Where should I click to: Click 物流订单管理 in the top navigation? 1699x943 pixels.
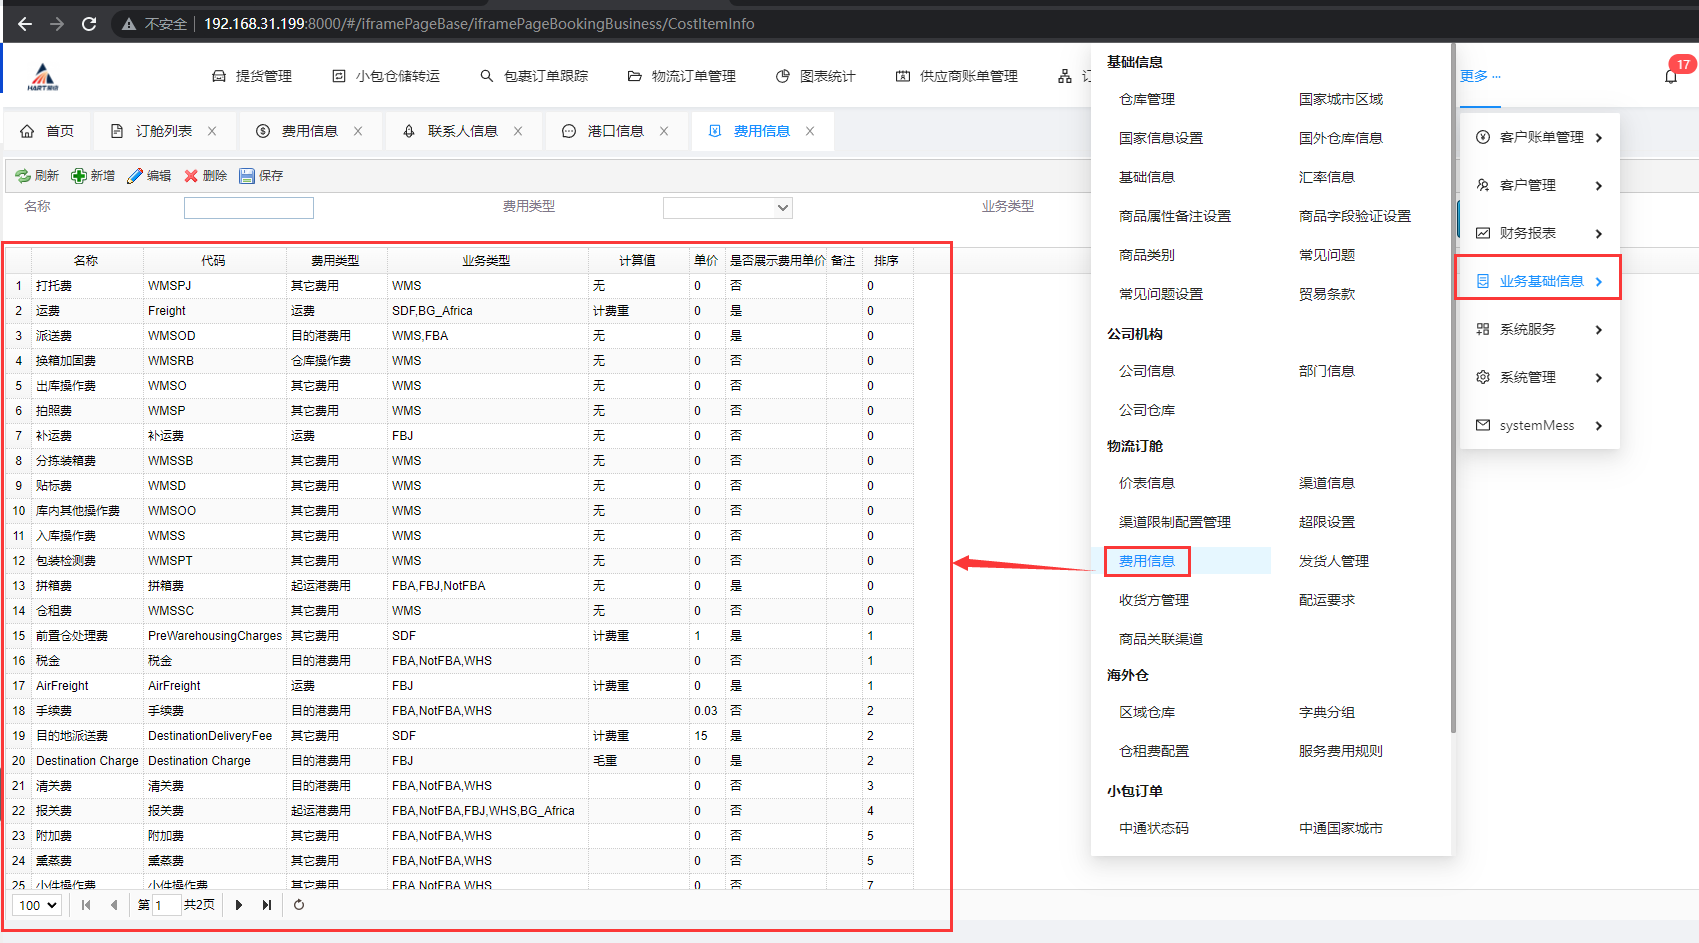[x=692, y=76]
